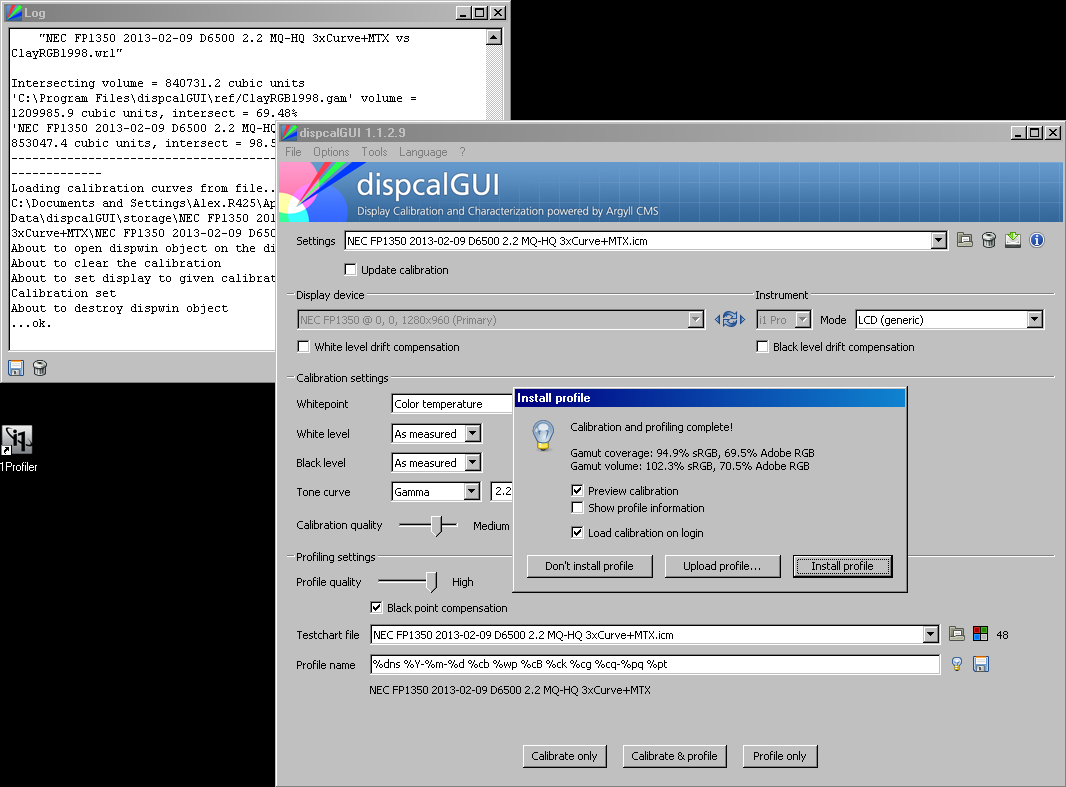Click the save log disk icon

coord(16,368)
